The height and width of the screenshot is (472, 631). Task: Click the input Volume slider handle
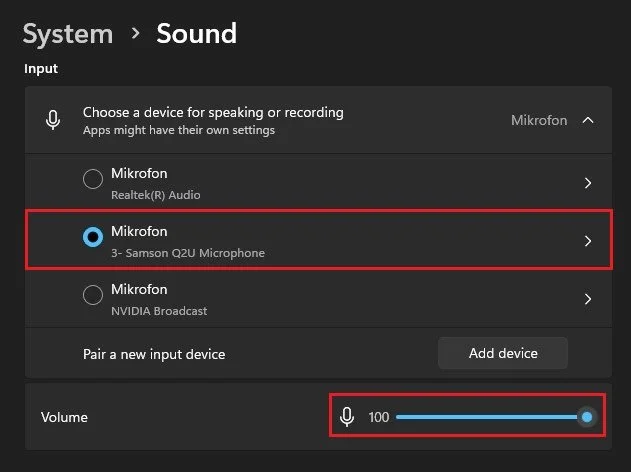click(x=587, y=417)
